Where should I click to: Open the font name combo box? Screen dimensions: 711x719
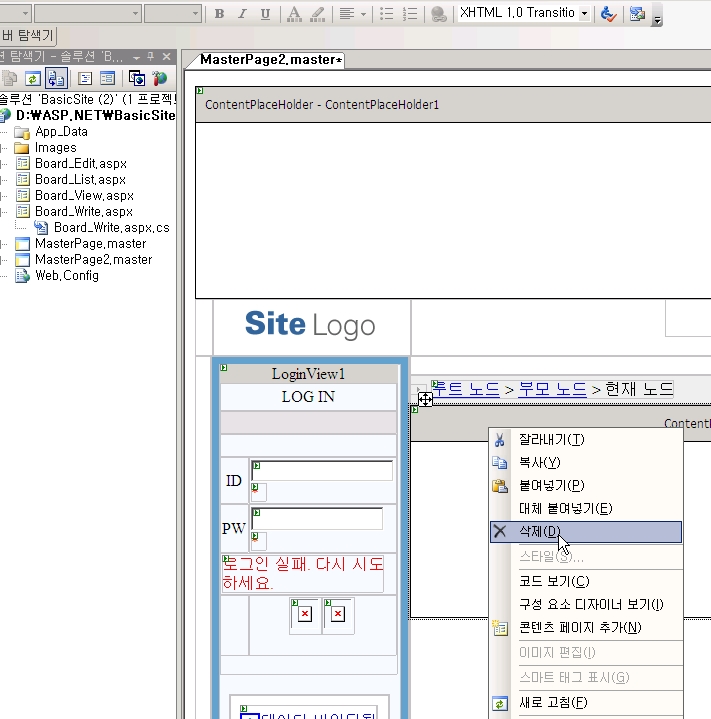pos(88,13)
